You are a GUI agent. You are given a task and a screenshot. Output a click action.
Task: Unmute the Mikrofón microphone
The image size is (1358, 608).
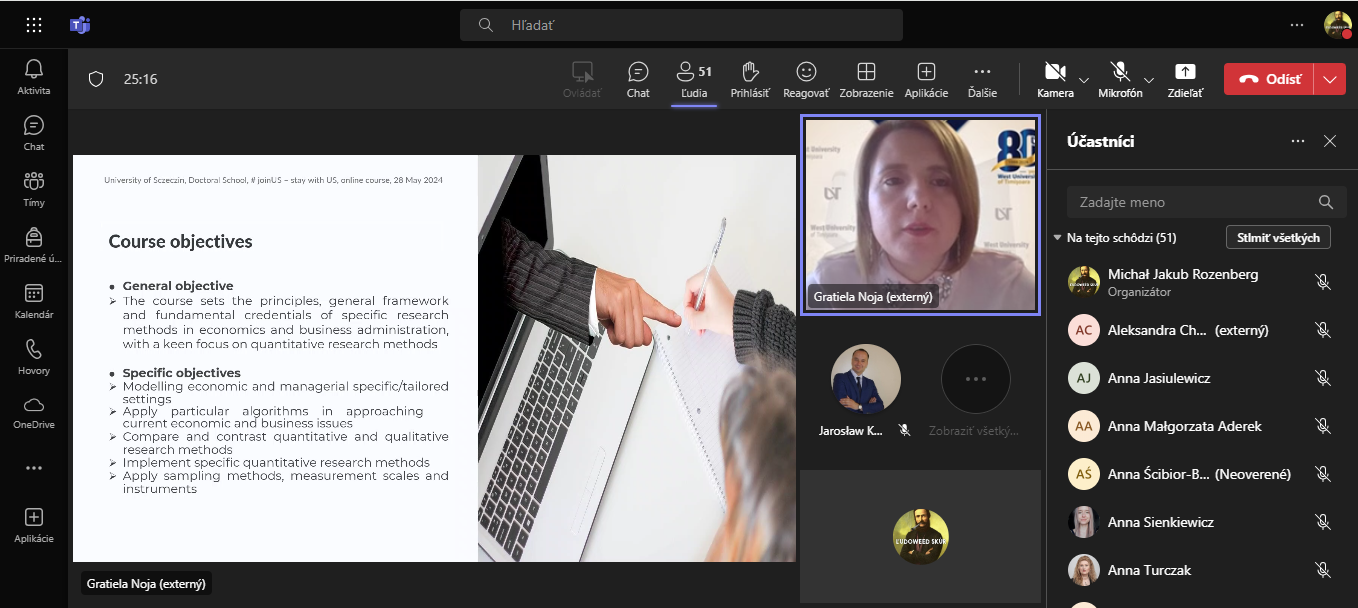coord(1120,72)
